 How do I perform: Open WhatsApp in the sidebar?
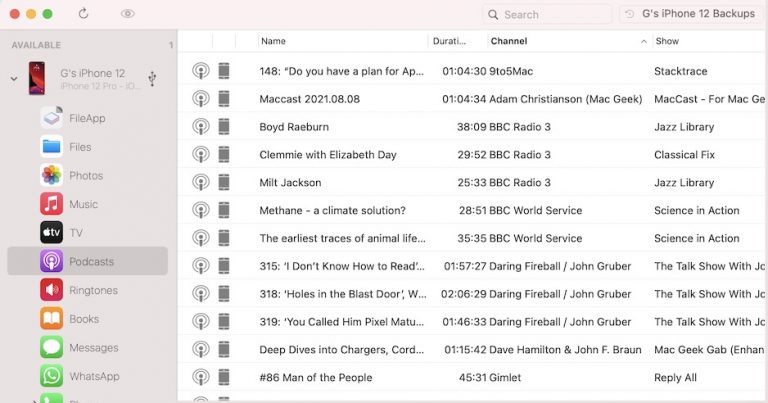[93, 376]
